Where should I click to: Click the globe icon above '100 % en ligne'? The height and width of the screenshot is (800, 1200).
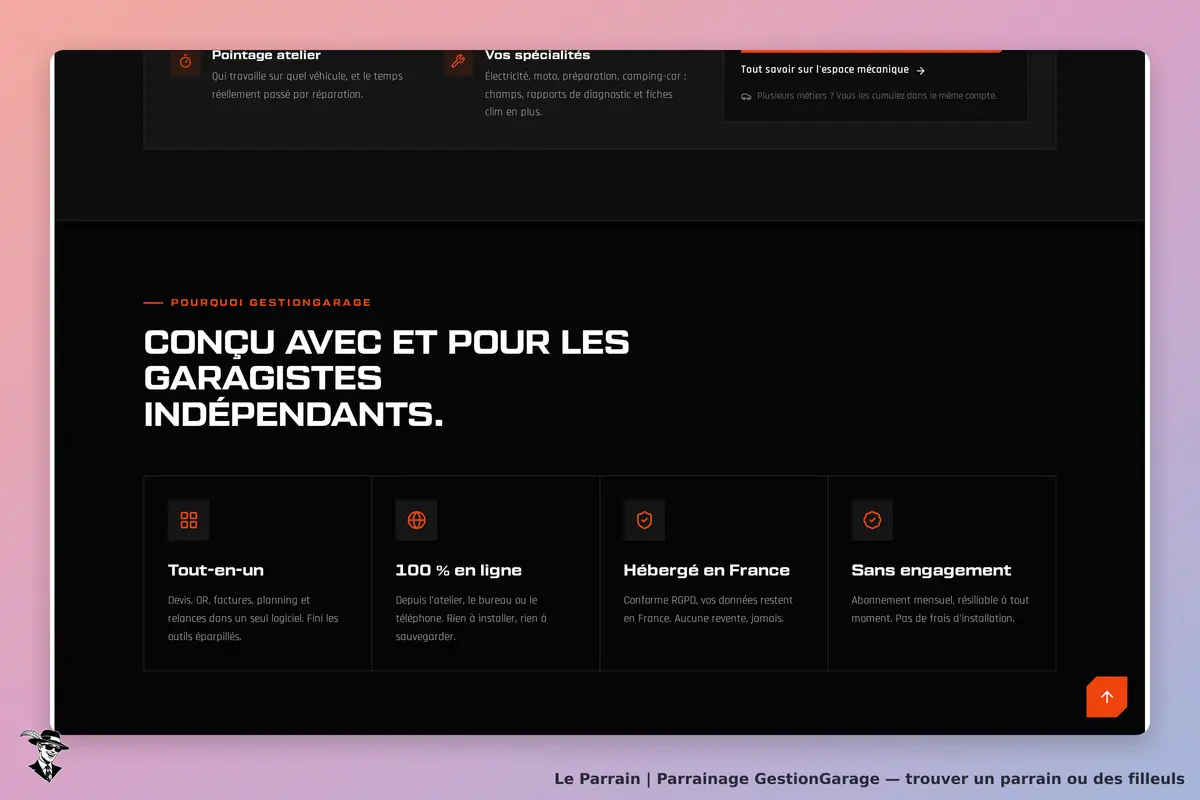pyautogui.click(x=416, y=520)
